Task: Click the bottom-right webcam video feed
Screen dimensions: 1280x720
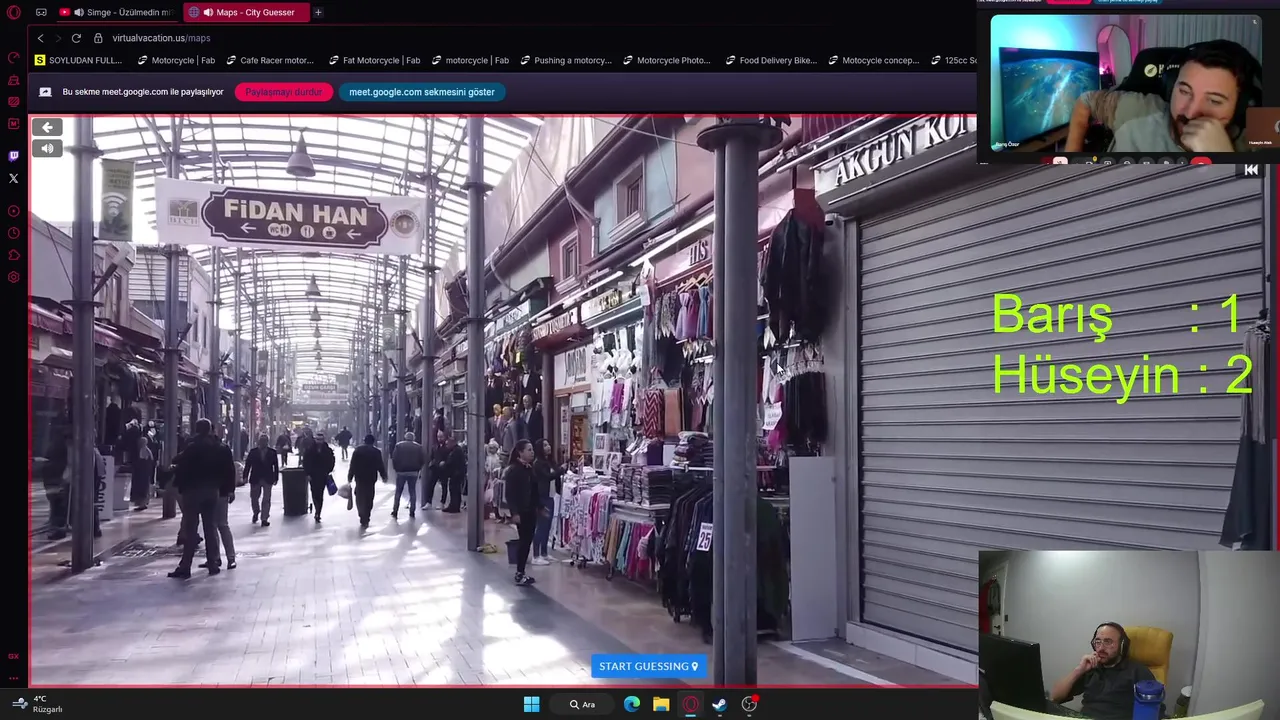Action: pyautogui.click(x=1129, y=634)
